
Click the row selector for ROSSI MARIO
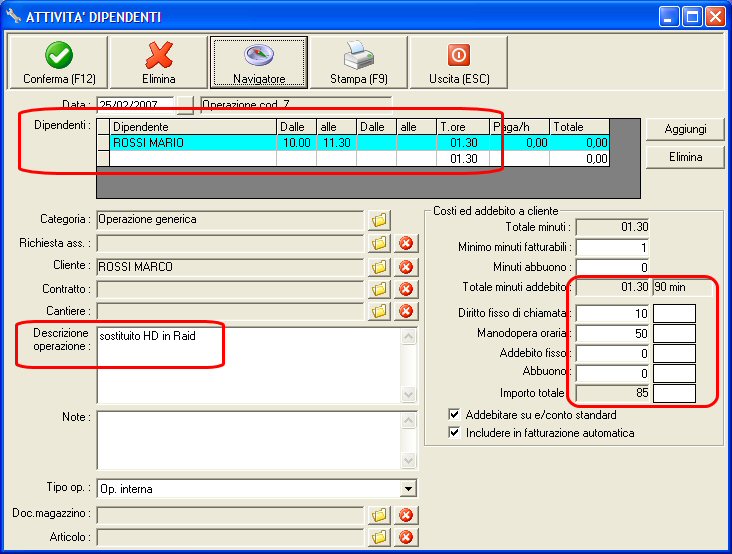tap(103, 143)
